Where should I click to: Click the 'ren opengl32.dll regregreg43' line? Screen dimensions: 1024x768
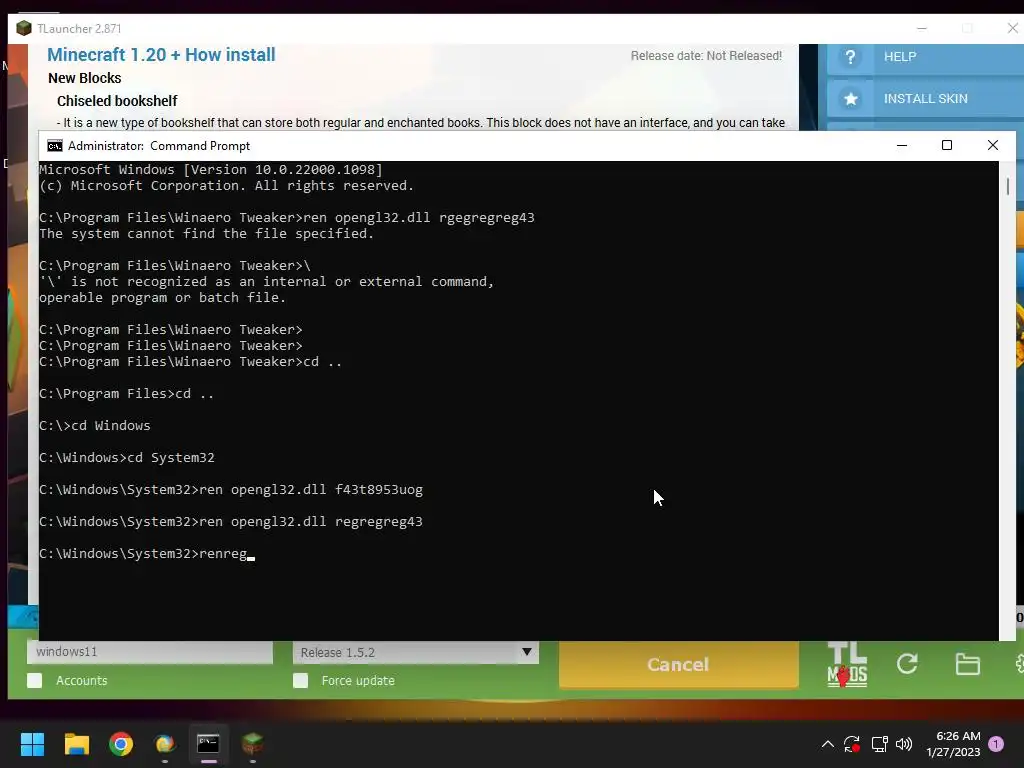point(231,522)
